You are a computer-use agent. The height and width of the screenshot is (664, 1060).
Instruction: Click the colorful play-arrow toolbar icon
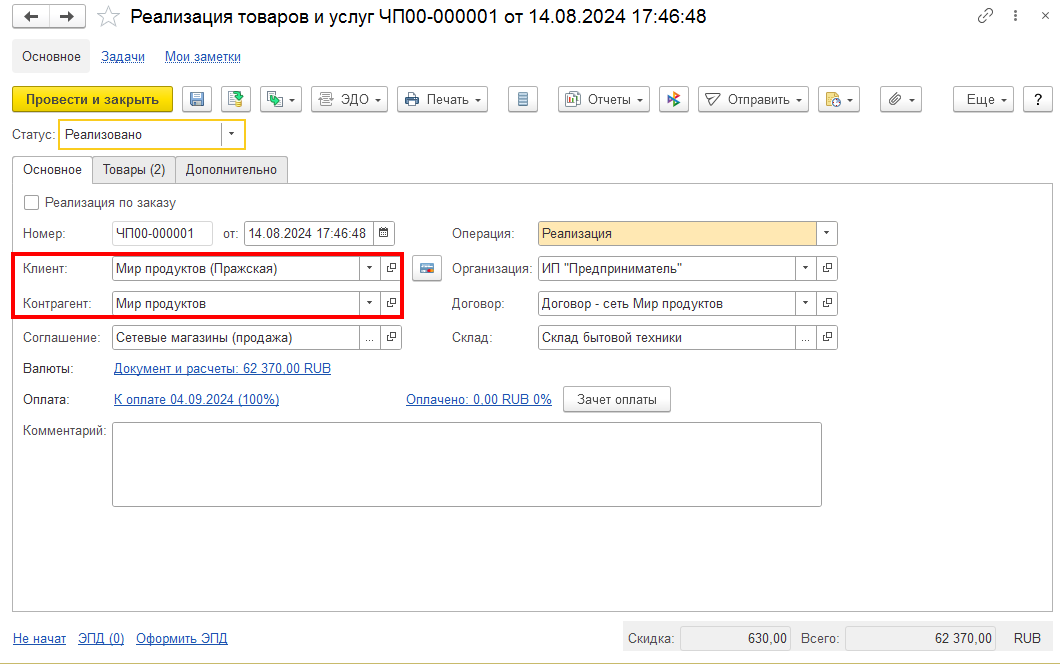674,99
